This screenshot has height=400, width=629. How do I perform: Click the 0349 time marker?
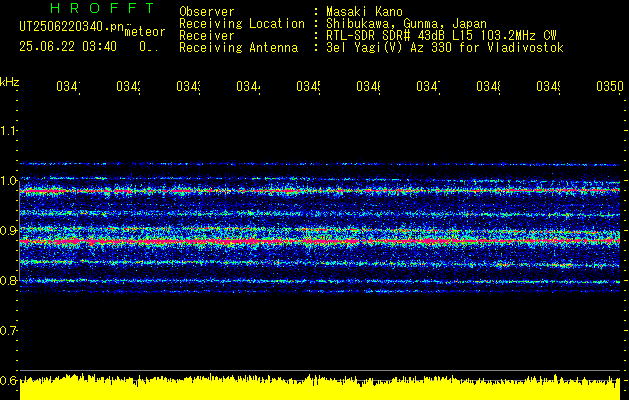click(548, 86)
